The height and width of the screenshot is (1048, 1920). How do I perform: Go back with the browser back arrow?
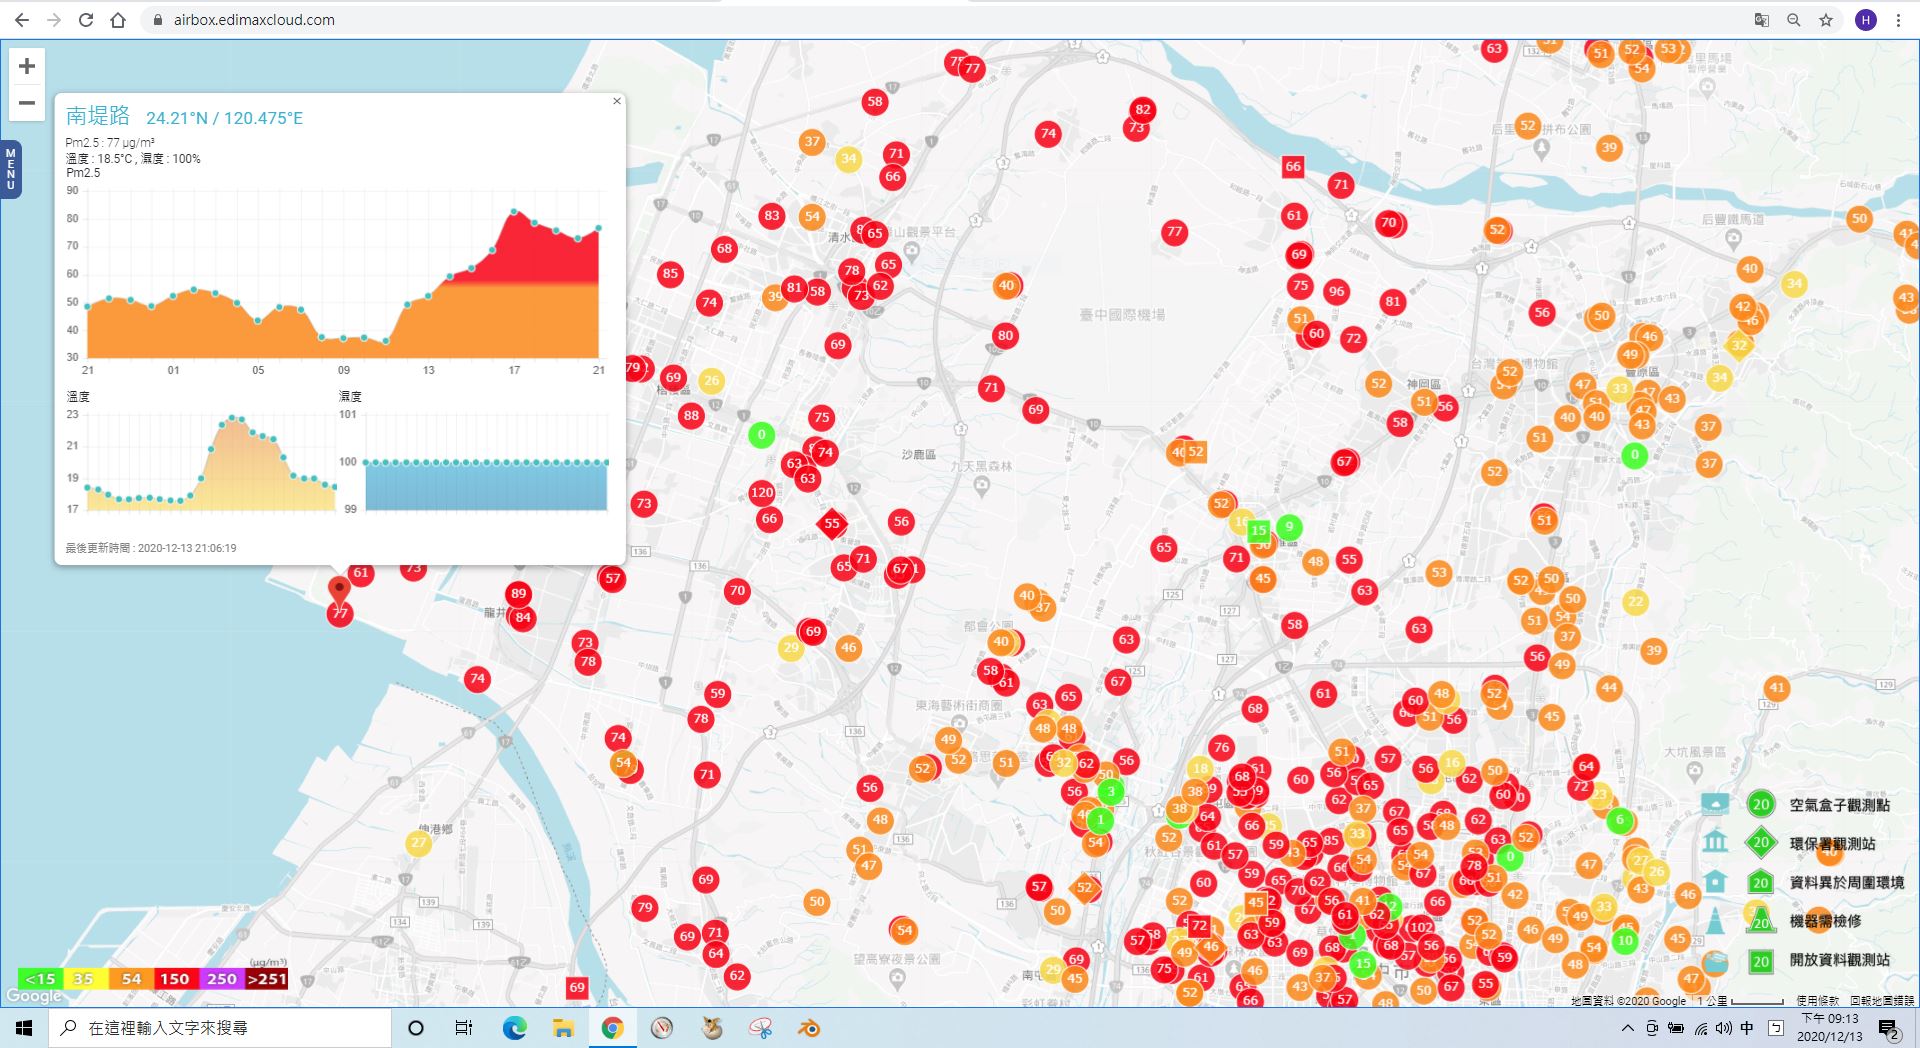(x=22, y=20)
